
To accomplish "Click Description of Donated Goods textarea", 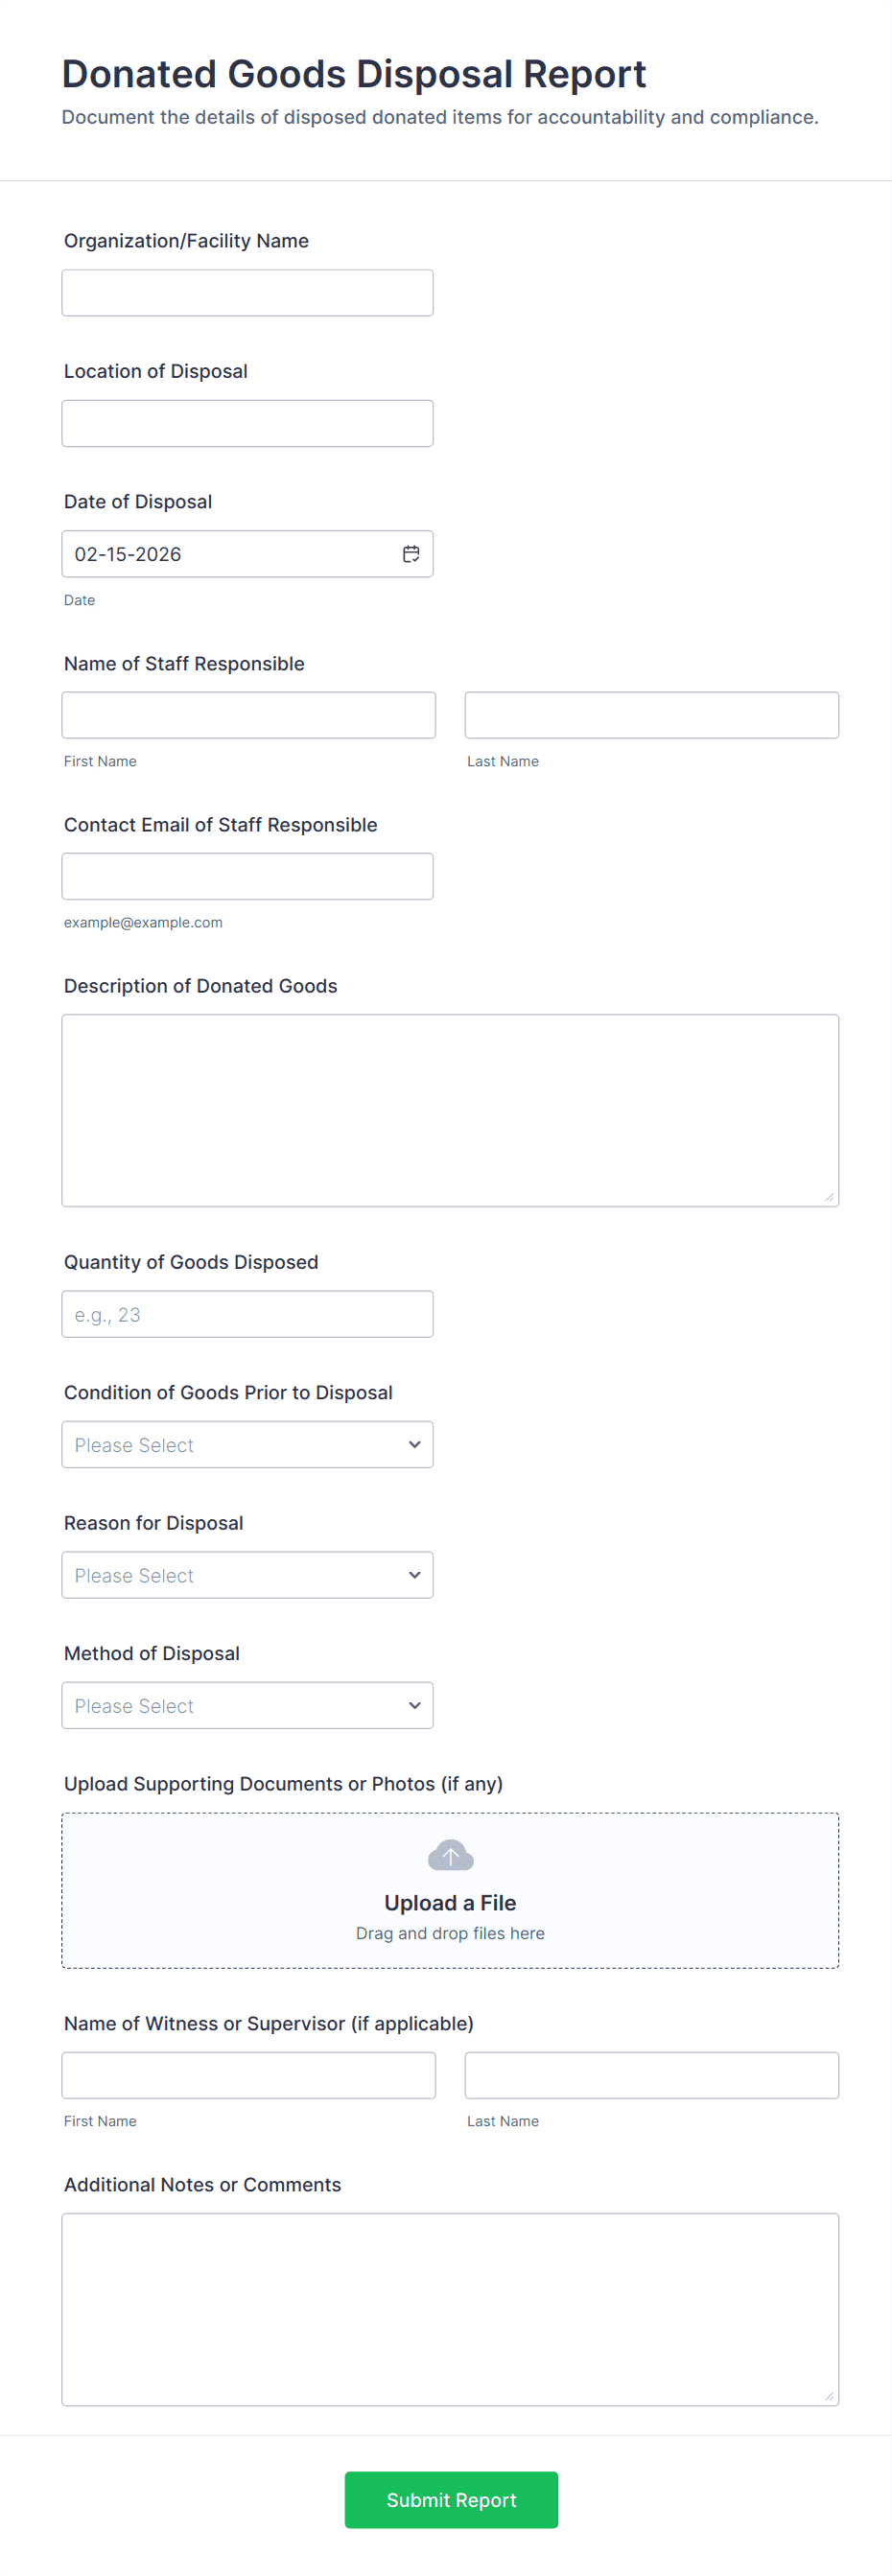I will pyautogui.click(x=450, y=1110).
